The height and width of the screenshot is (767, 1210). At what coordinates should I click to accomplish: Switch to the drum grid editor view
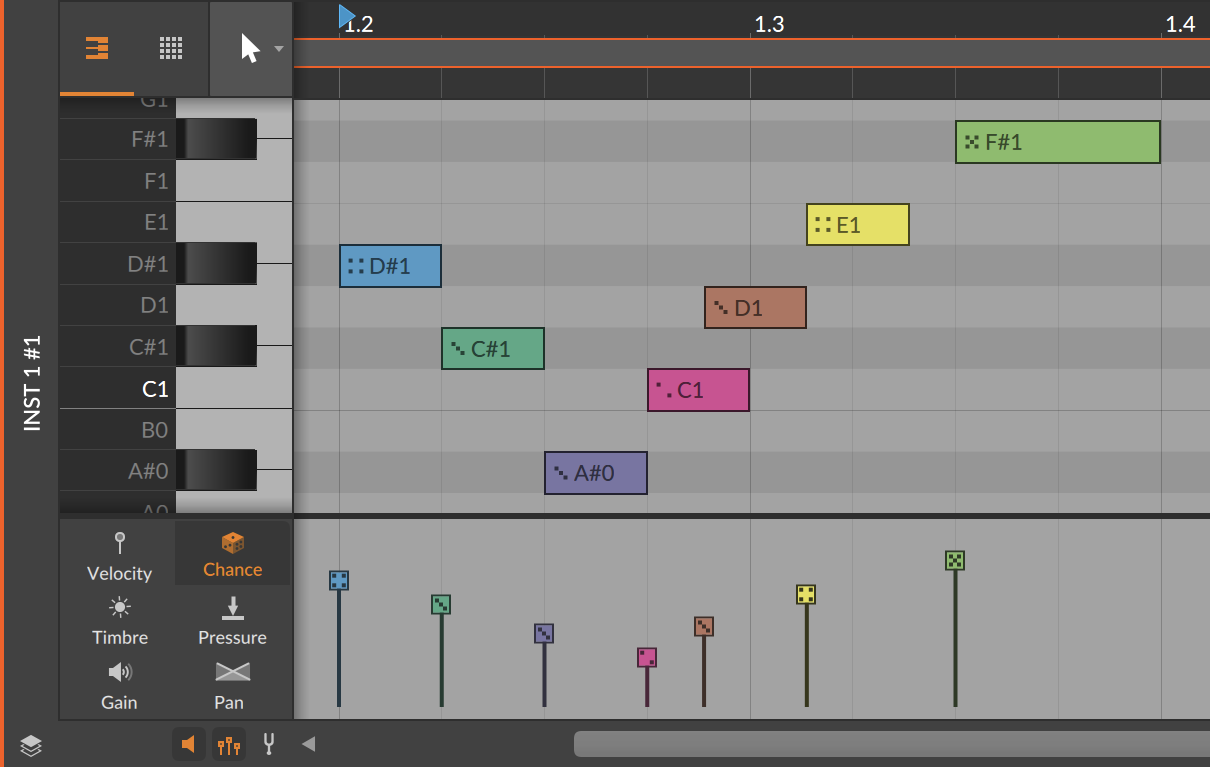click(x=170, y=48)
